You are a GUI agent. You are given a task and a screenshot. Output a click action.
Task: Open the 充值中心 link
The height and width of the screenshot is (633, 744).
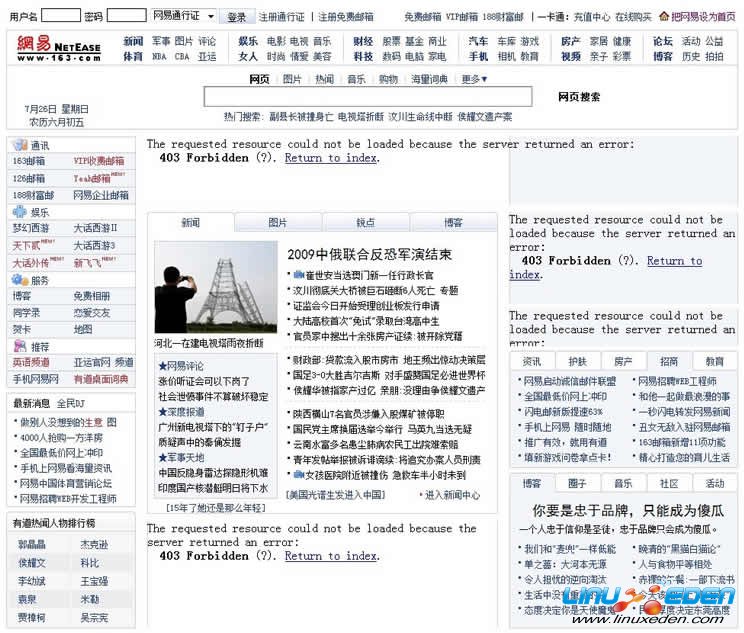[x=592, y=17]
